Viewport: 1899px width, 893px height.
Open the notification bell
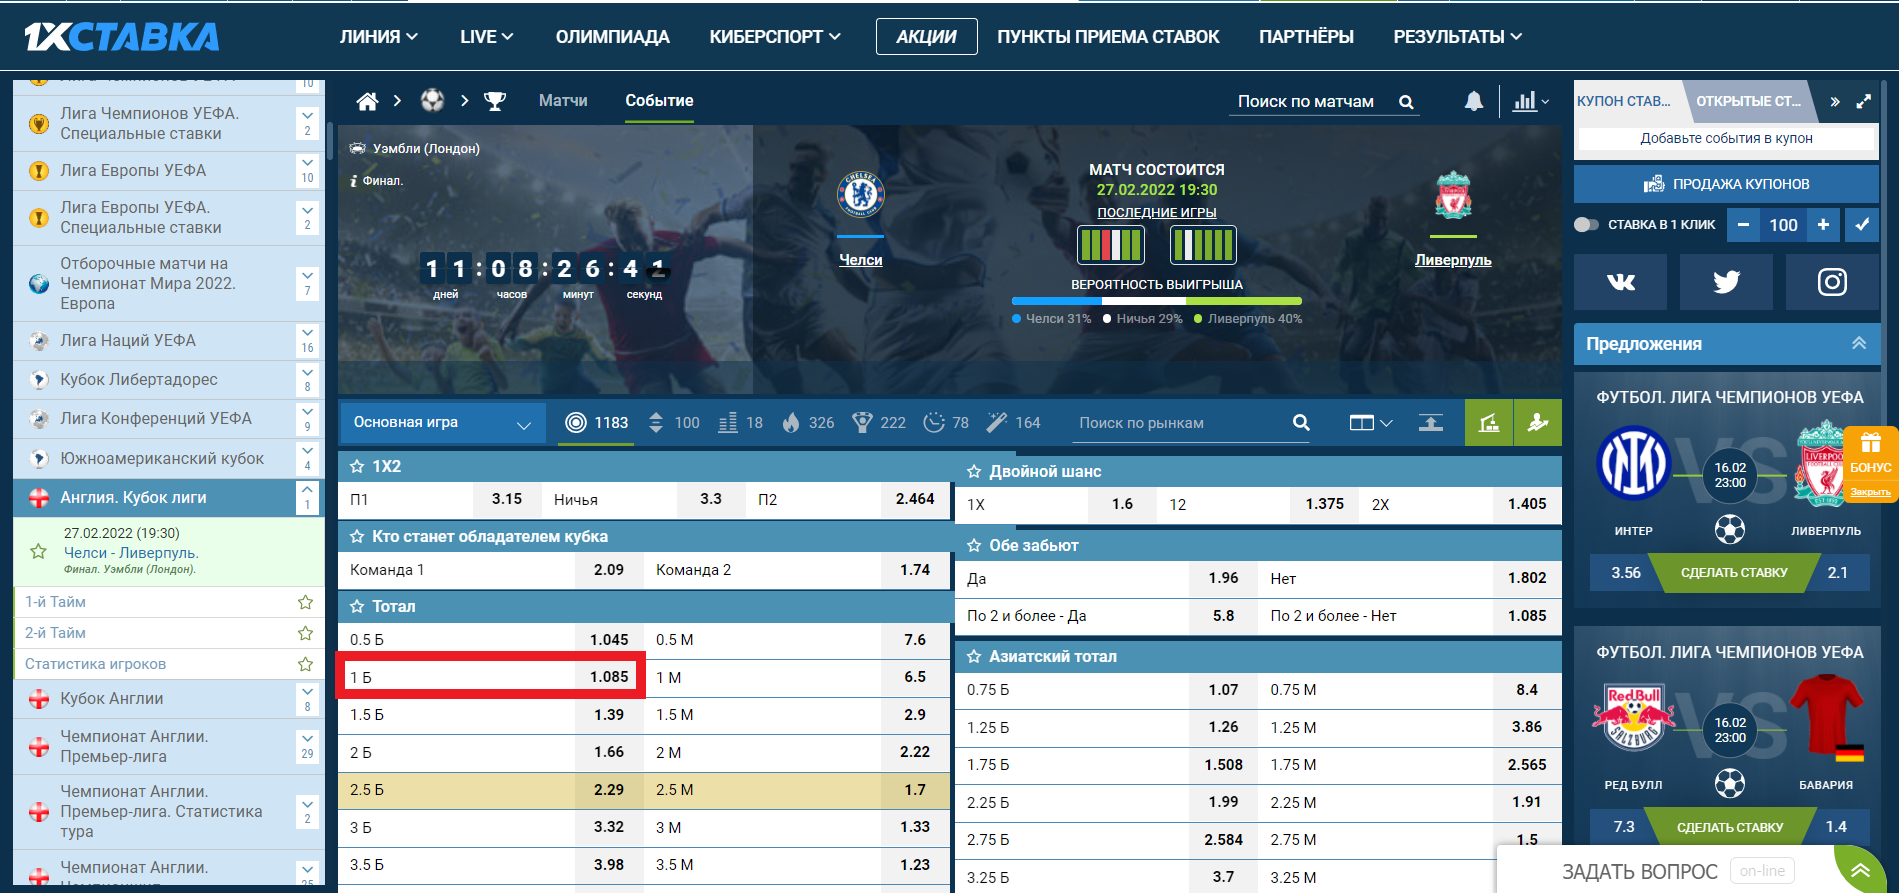1474,101
